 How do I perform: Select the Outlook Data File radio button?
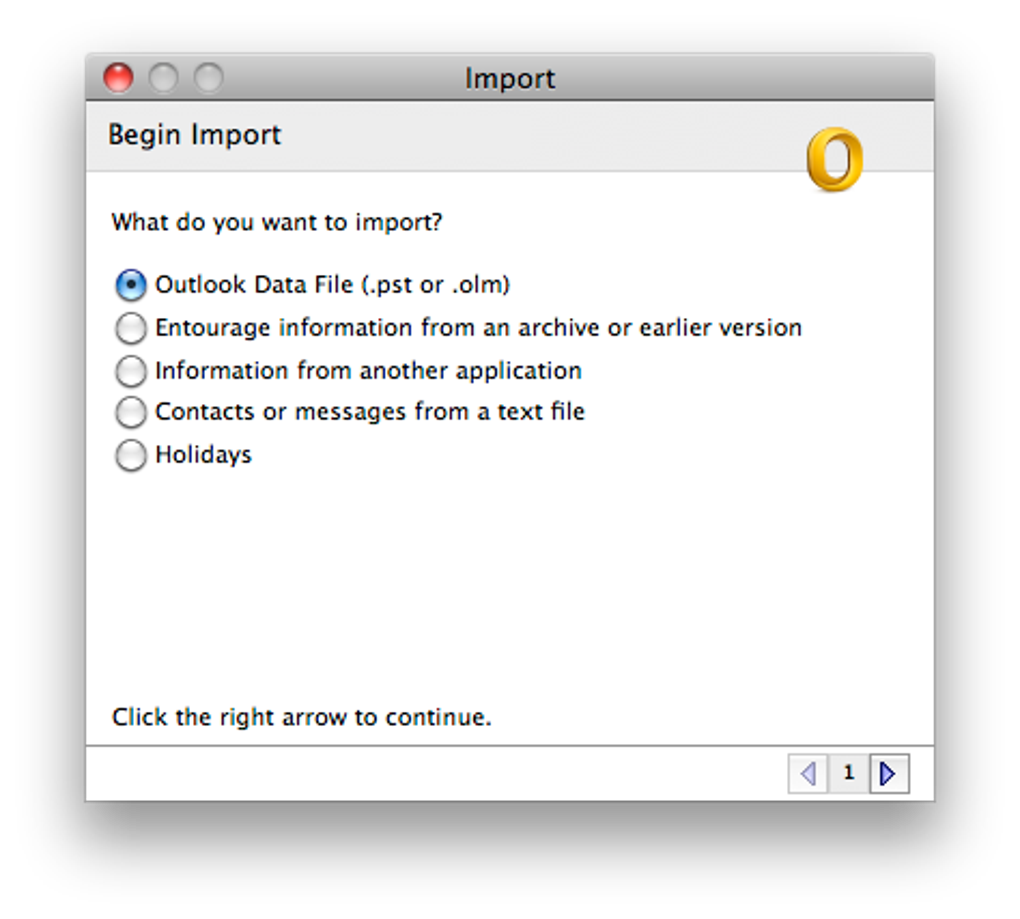pos(131,285)
